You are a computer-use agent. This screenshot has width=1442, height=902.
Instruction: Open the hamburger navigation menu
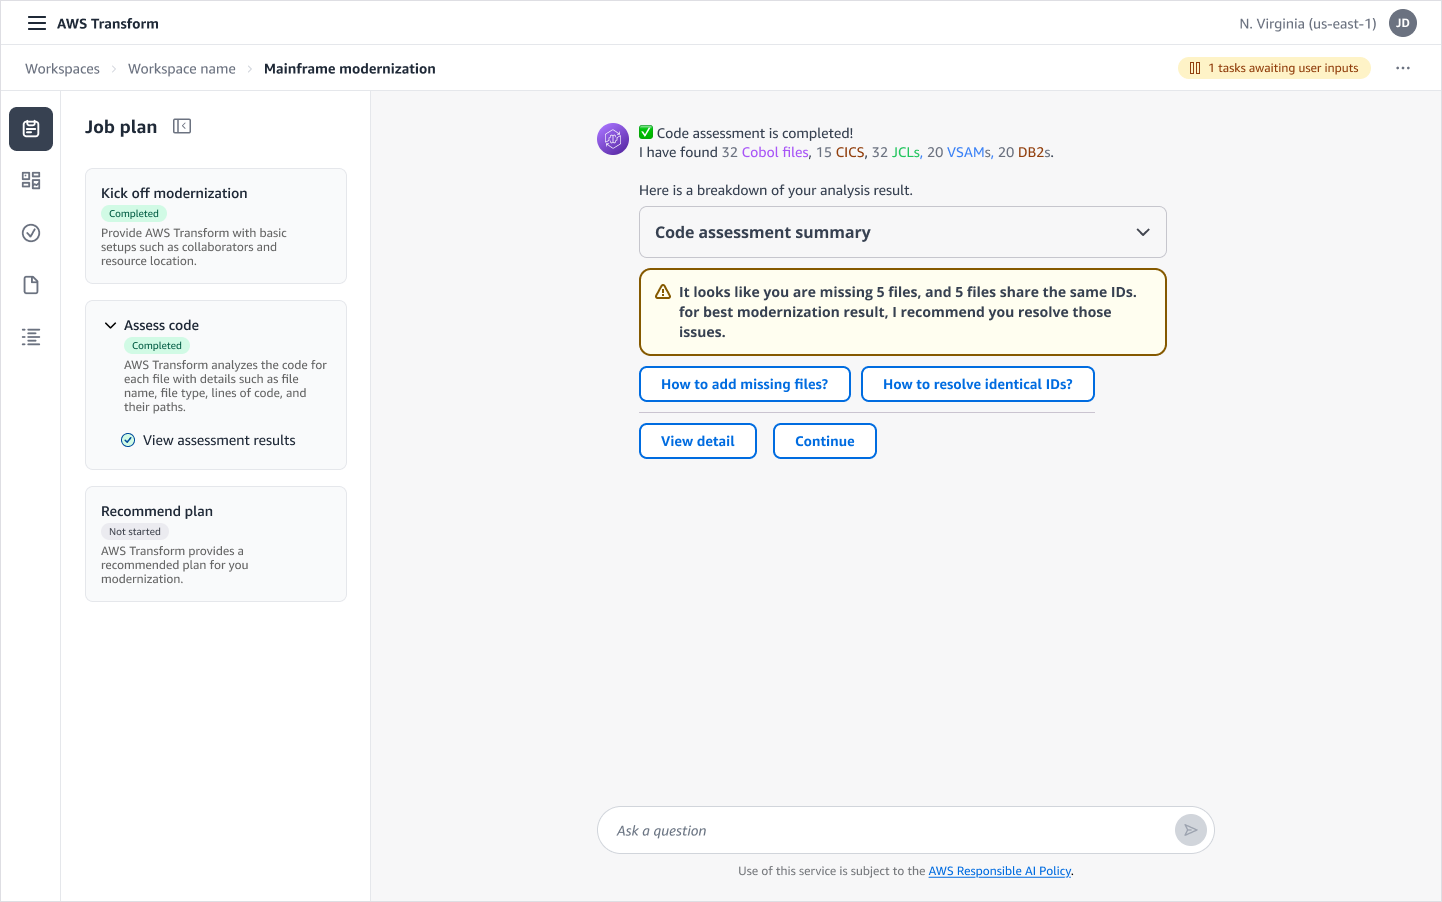click(37, 23)
